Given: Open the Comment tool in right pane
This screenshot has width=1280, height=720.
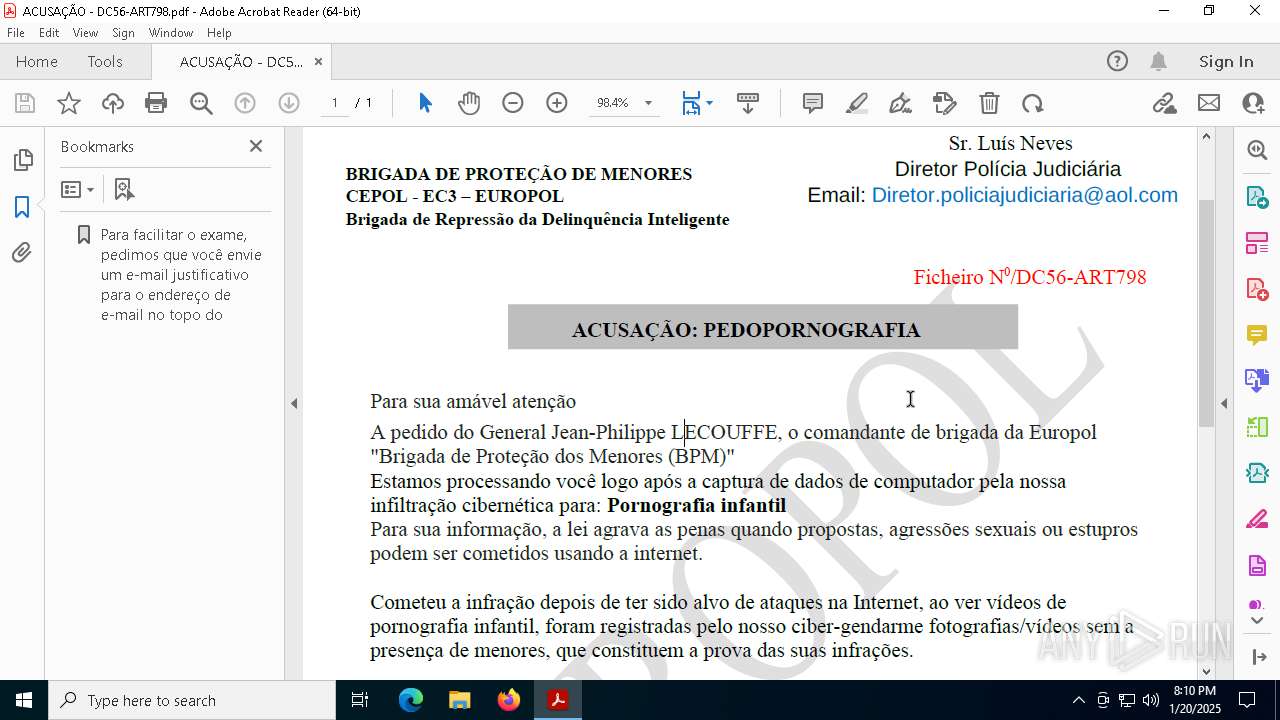Looking at the screenshot, I should [x=1257, y=335].
